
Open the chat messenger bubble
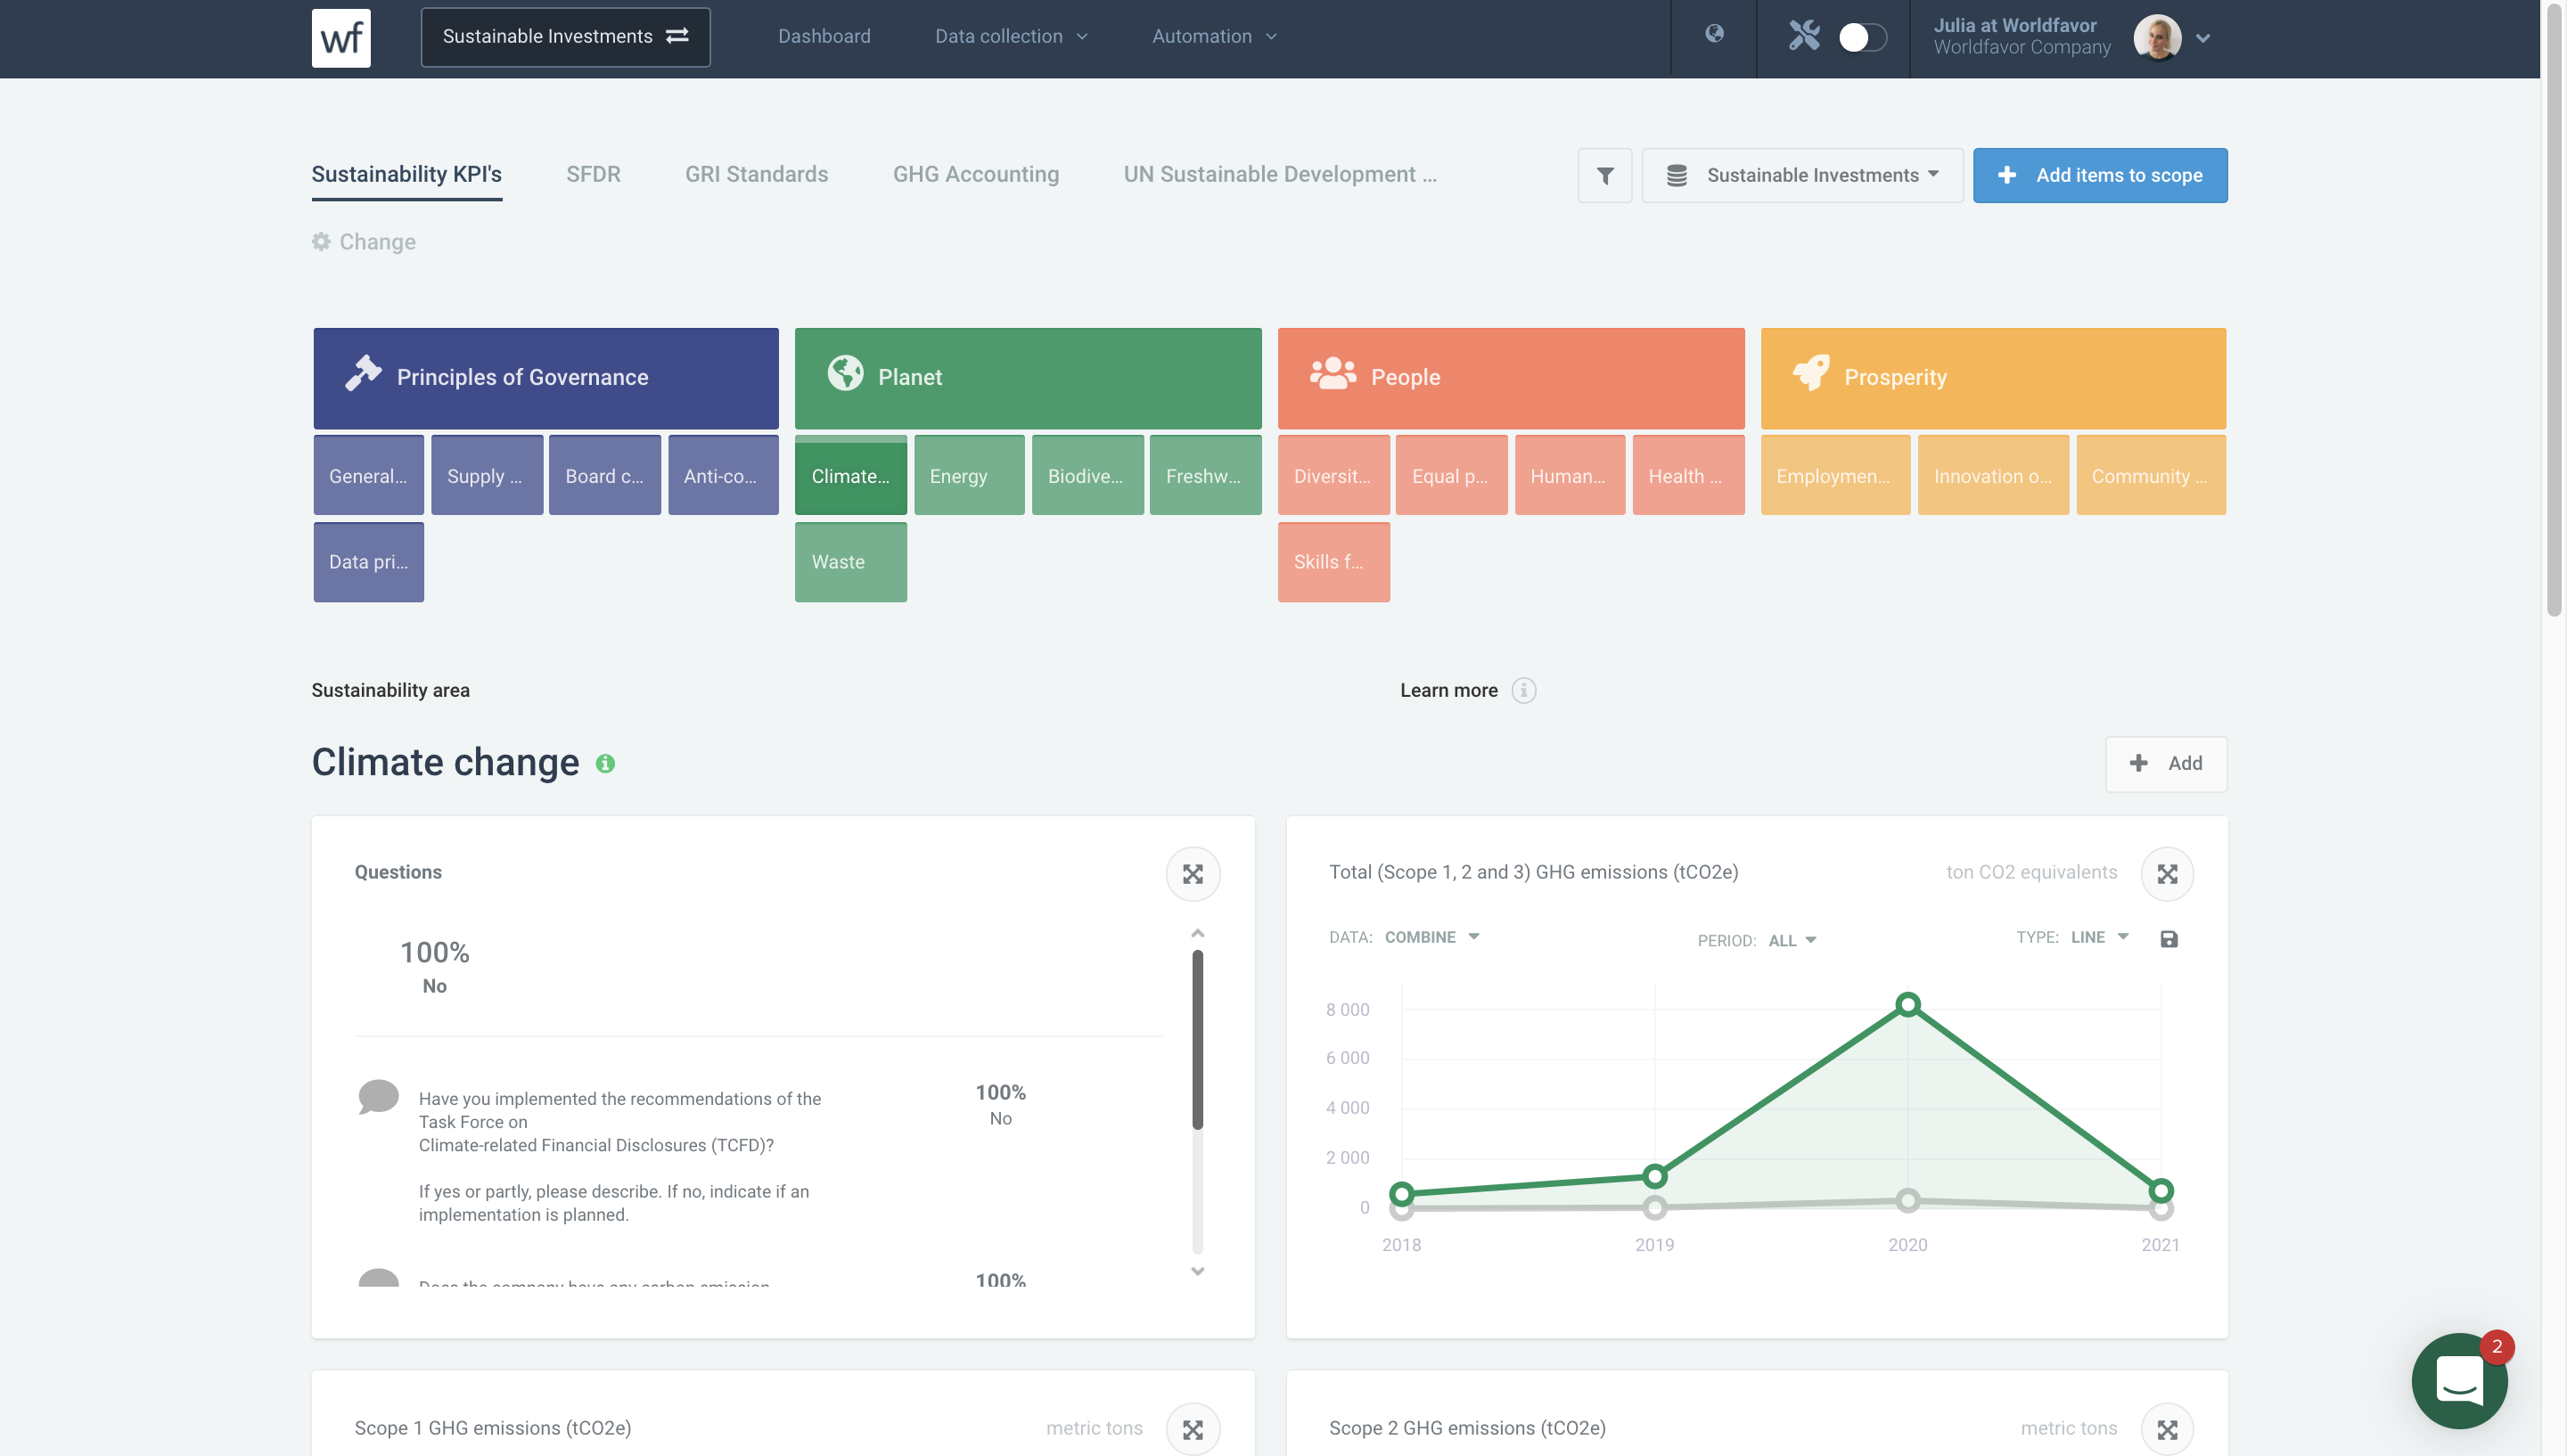click(x=2458, y=1380)
